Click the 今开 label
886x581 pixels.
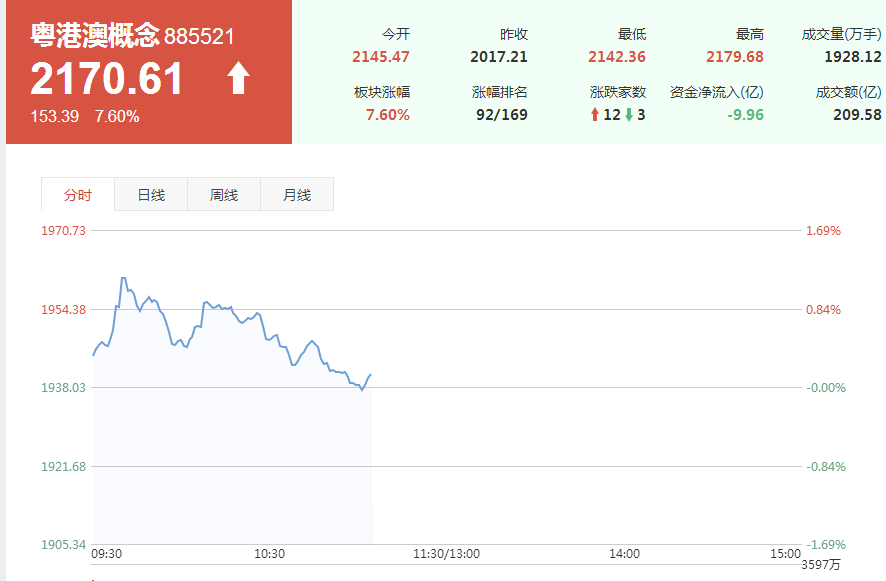tap(396, 34)
